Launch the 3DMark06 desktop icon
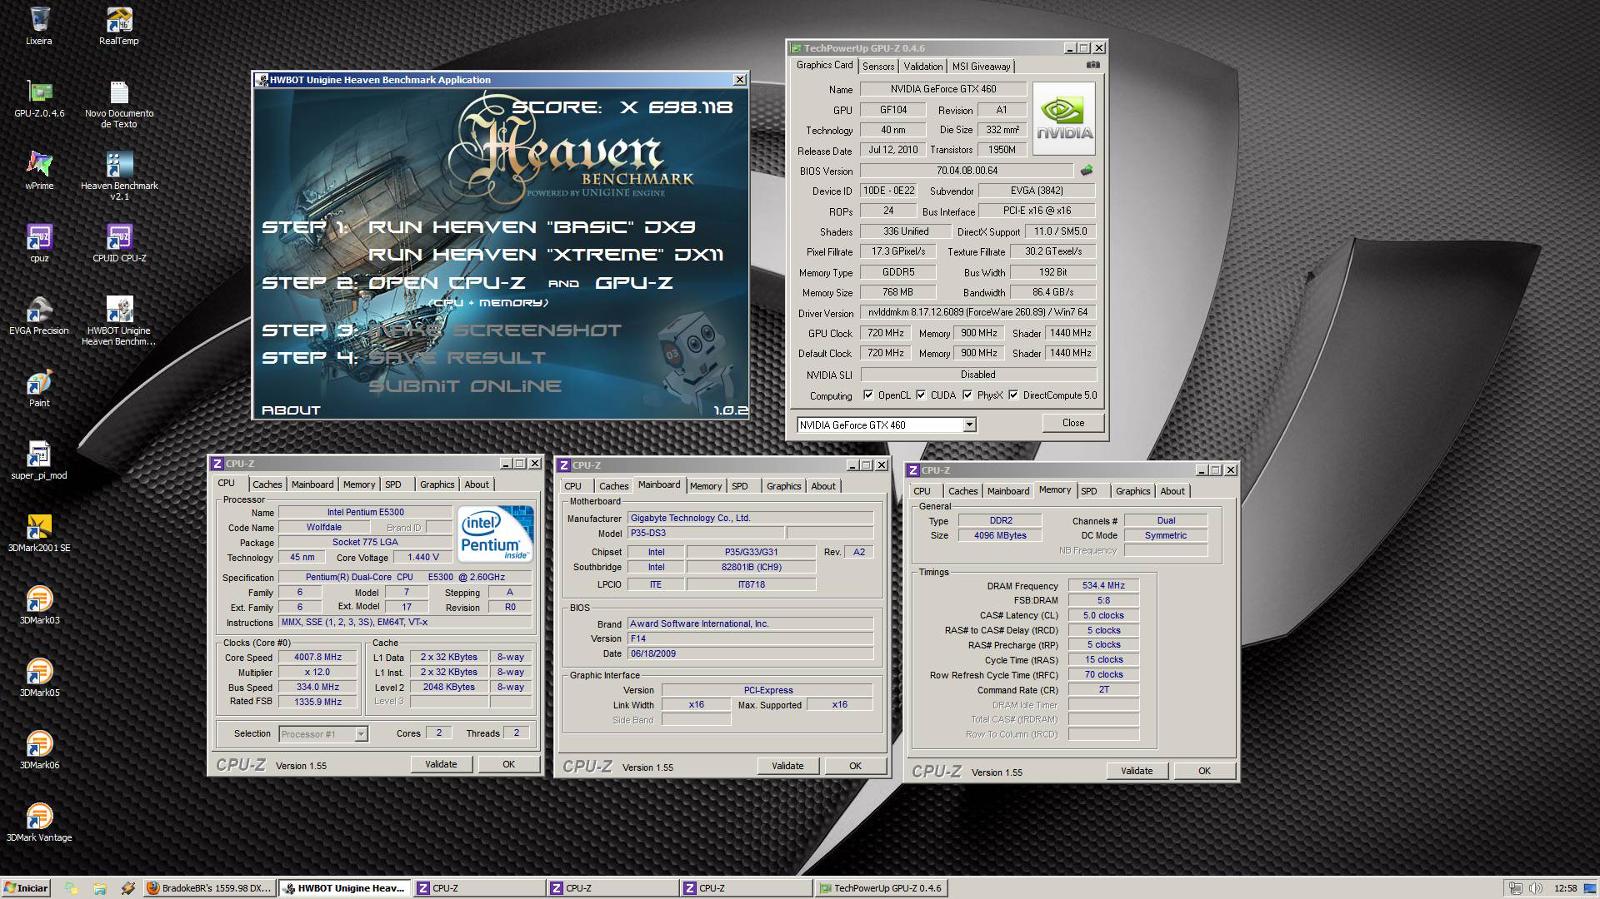This screenshot has height=899, width=1600. [x=39, y=750]
